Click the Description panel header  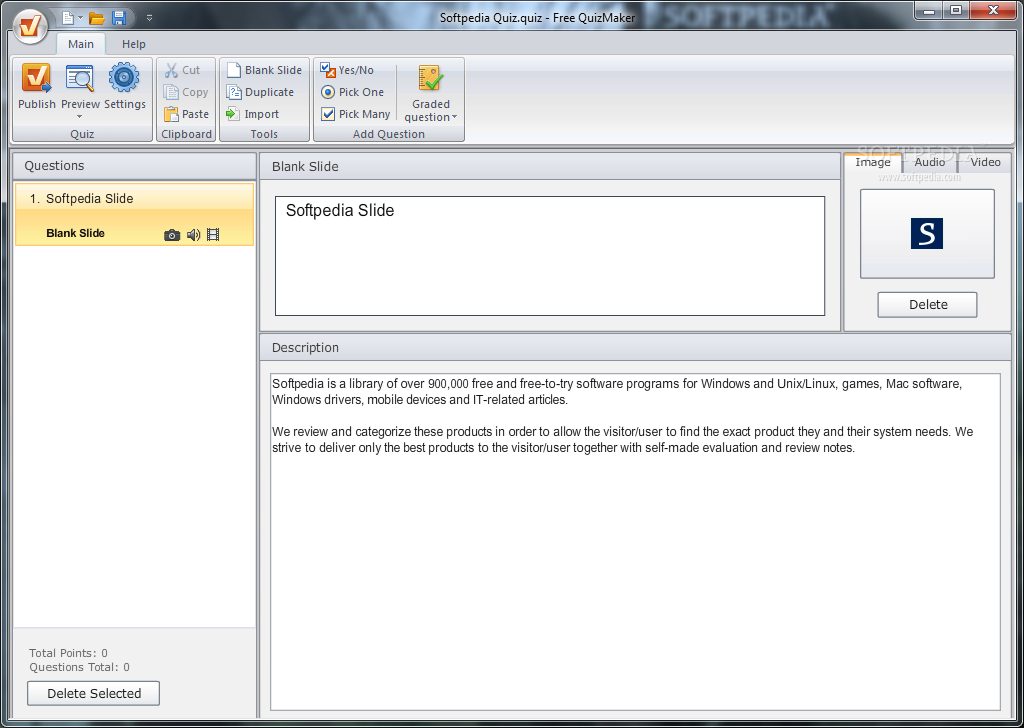(635, 347)
